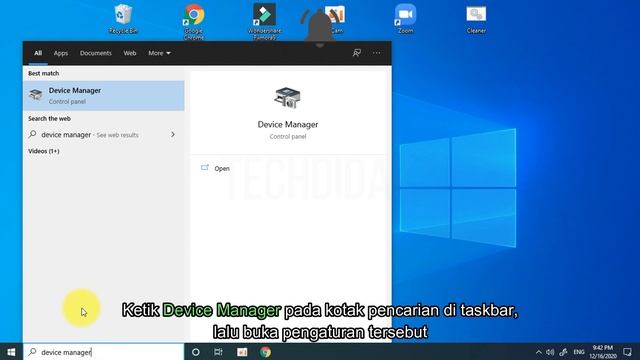Open Cortana from the taskbar
Viewport: 640px width, 360px height.
click(196, 352)
